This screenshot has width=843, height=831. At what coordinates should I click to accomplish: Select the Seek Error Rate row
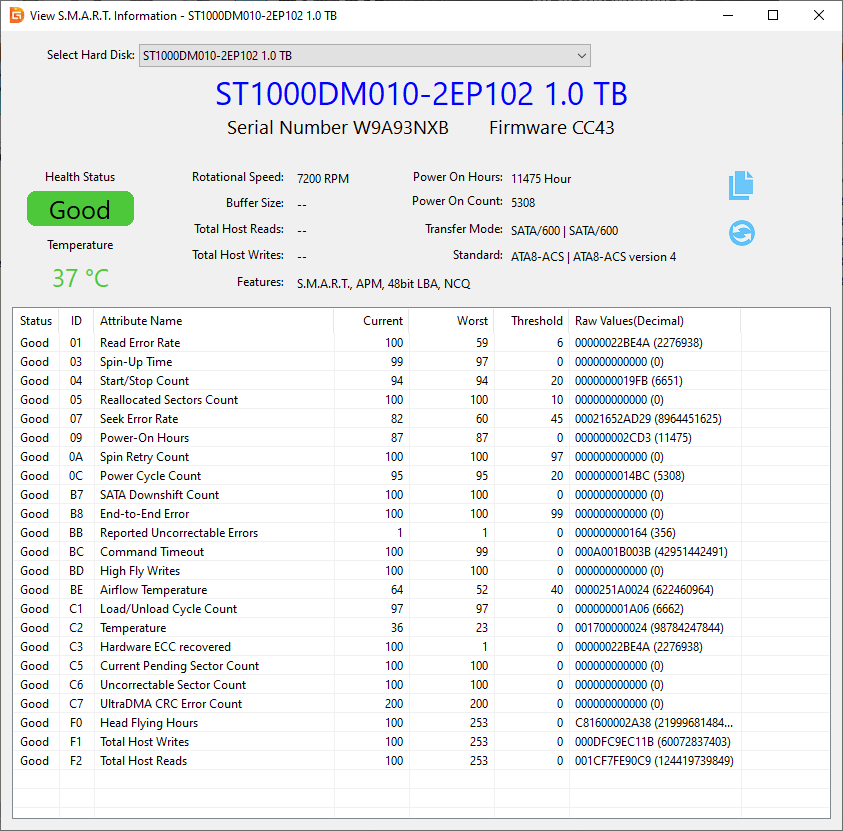click(x=422, y=419)
